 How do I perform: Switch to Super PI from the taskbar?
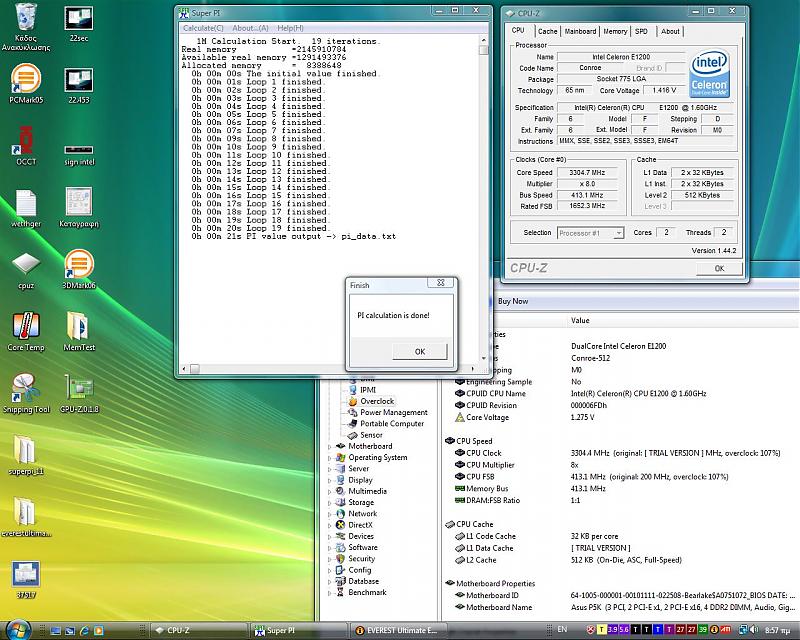tap(299, 630)
